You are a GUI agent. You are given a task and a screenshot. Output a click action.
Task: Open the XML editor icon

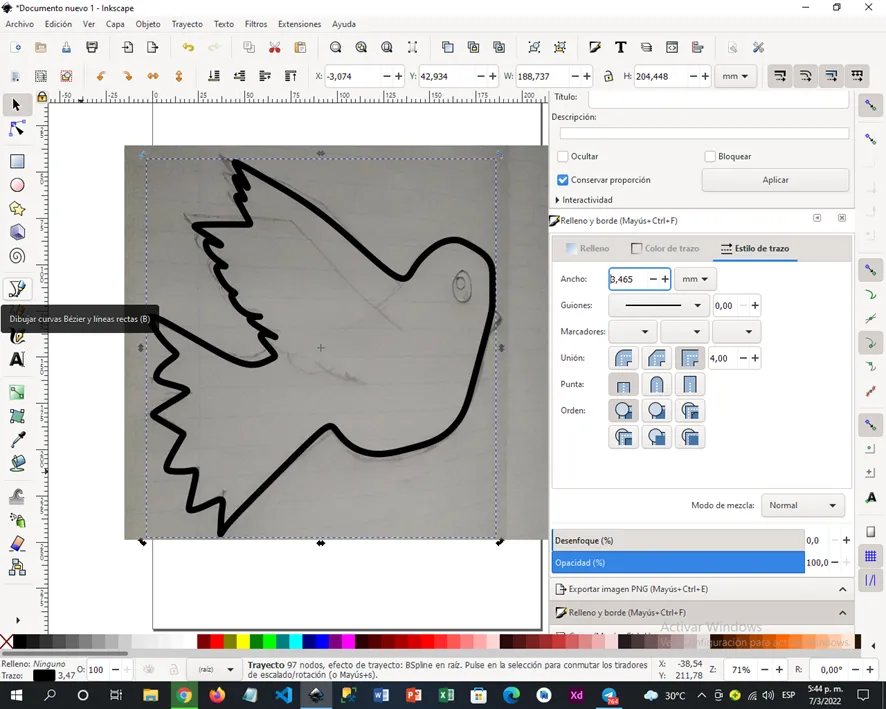click(x=672, y=47)
